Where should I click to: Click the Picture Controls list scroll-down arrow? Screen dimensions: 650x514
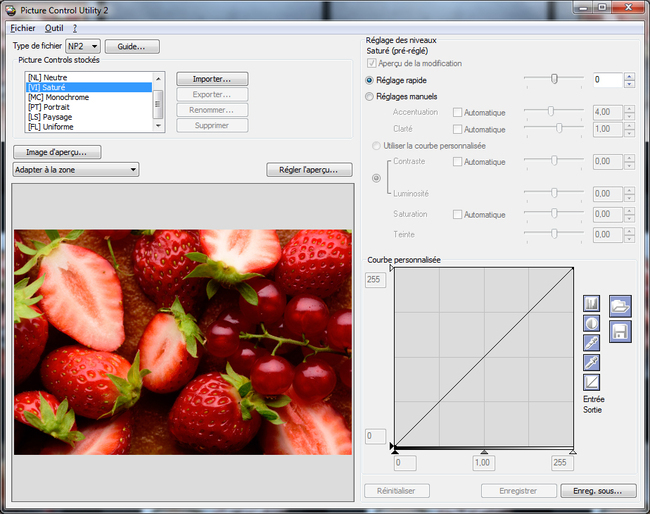point(158,126)
